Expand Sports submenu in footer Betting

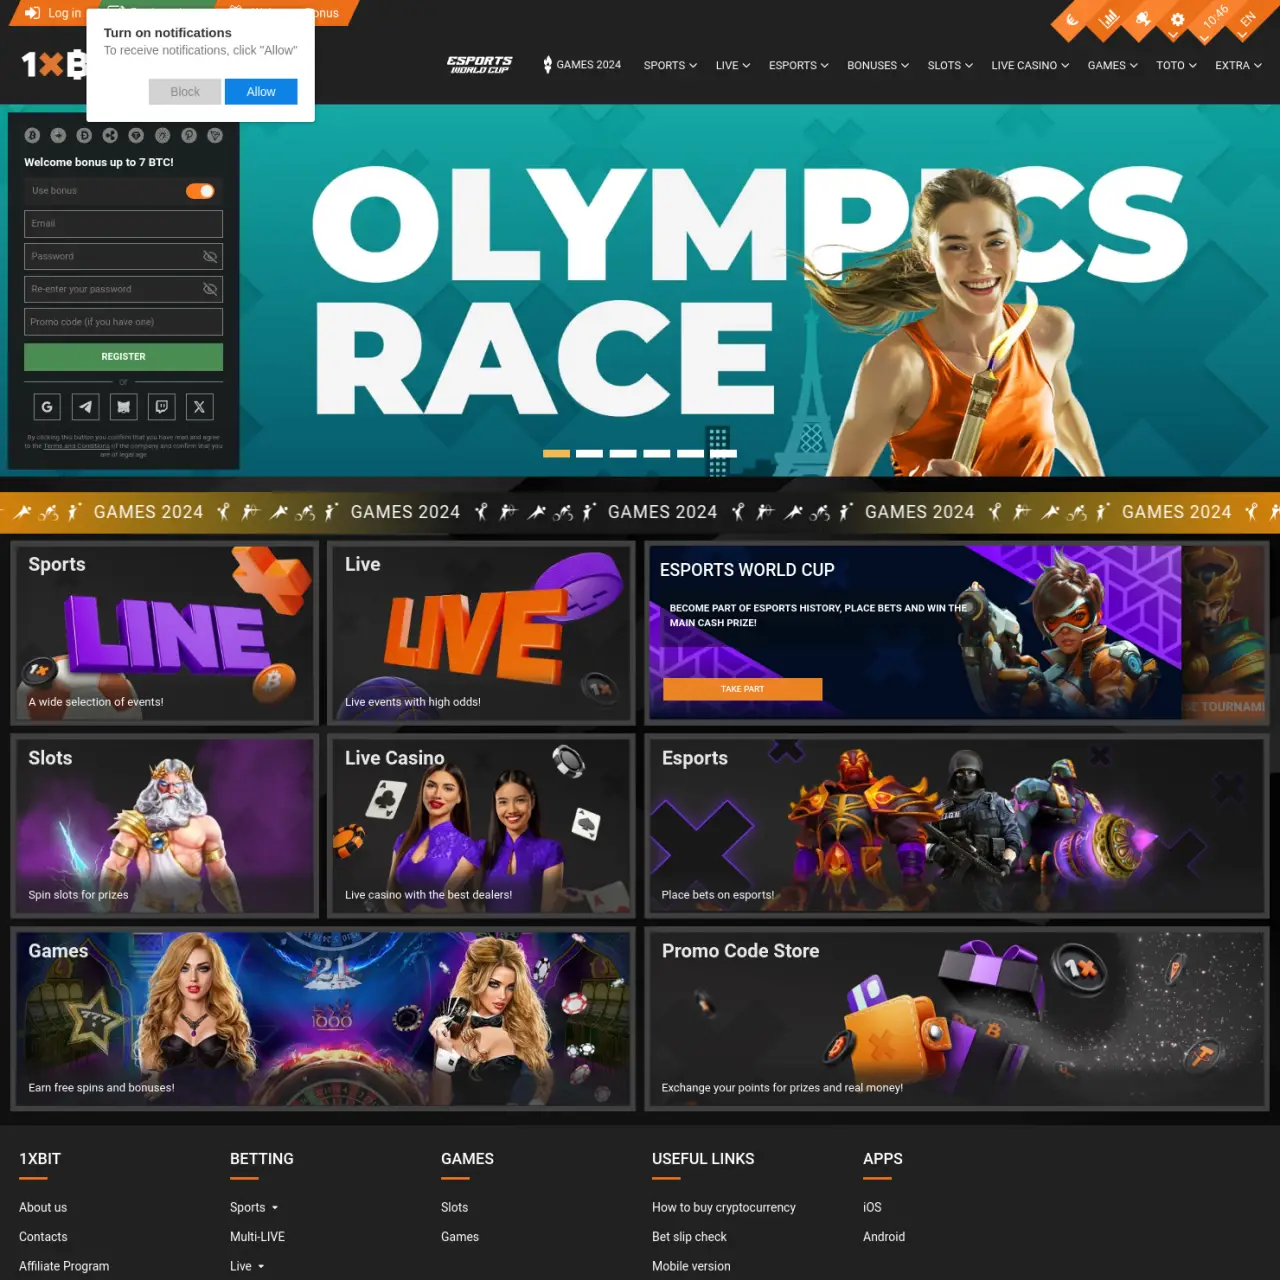coord(274,1208)
